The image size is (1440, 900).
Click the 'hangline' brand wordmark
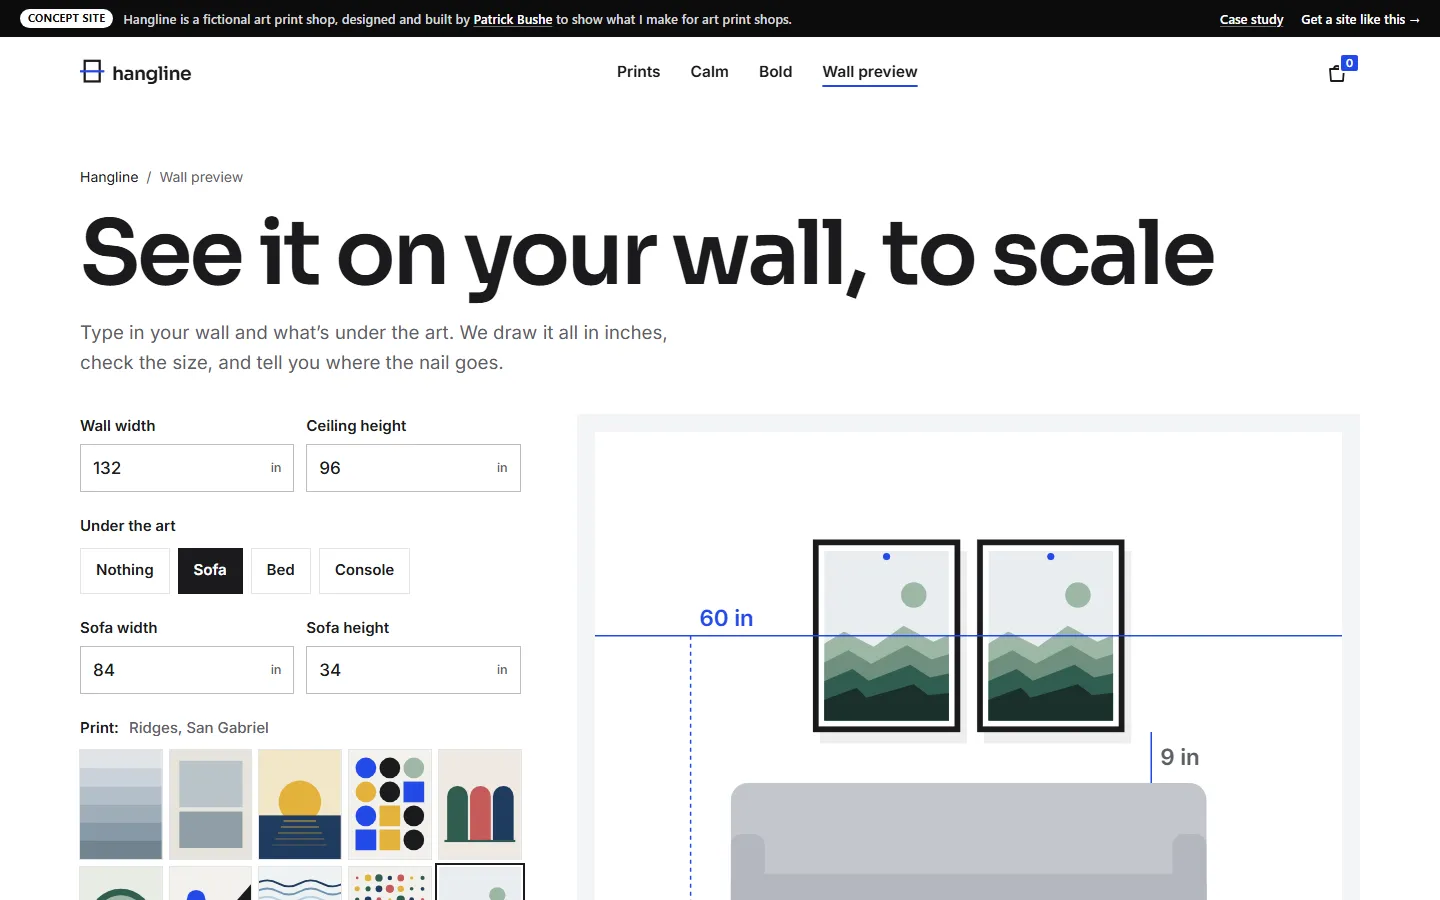pyautogui.click(x=152, y=73)
